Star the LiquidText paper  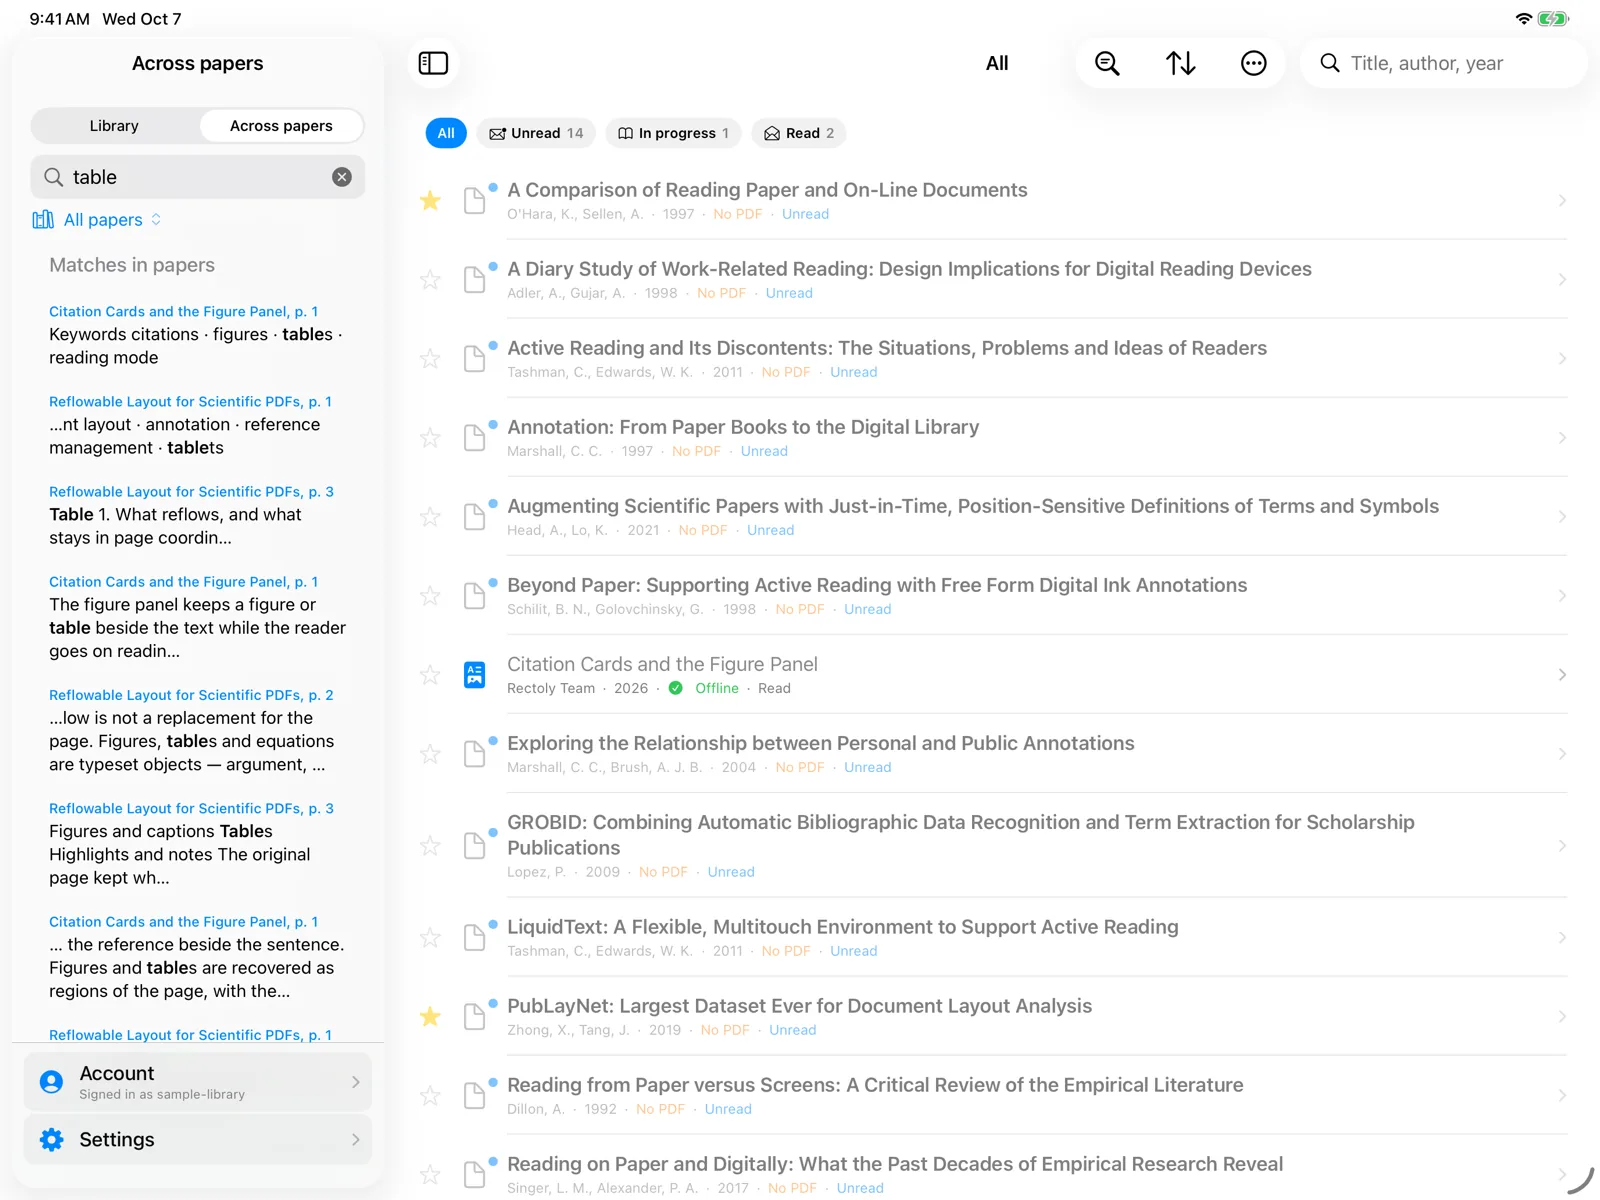pos(430,938)
